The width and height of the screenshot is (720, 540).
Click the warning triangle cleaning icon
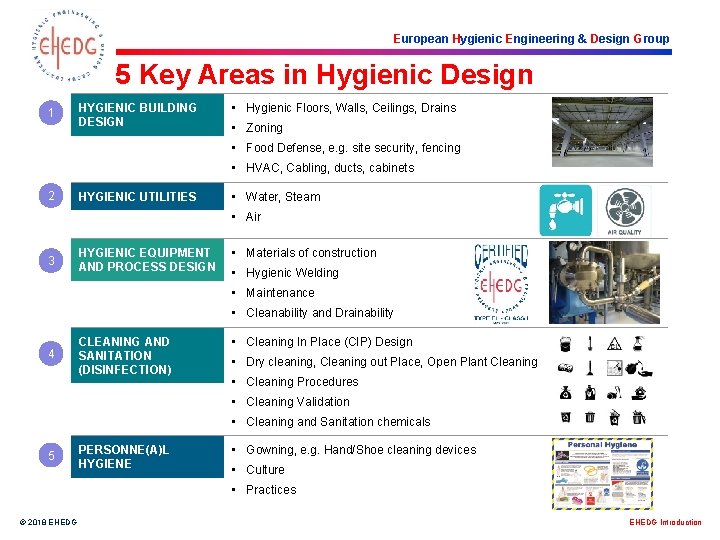point(614,343)
